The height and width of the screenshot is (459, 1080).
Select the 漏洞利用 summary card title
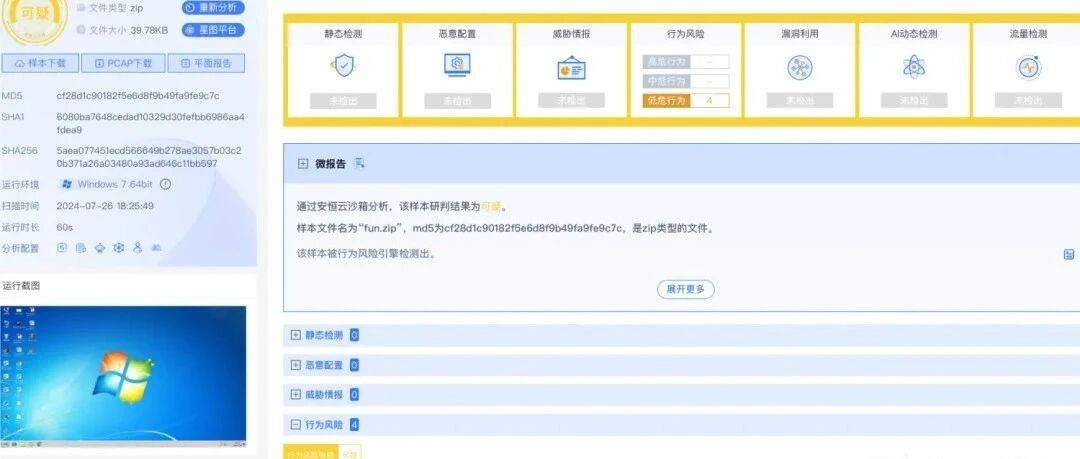pyautogui.click(x=800, y=33)
